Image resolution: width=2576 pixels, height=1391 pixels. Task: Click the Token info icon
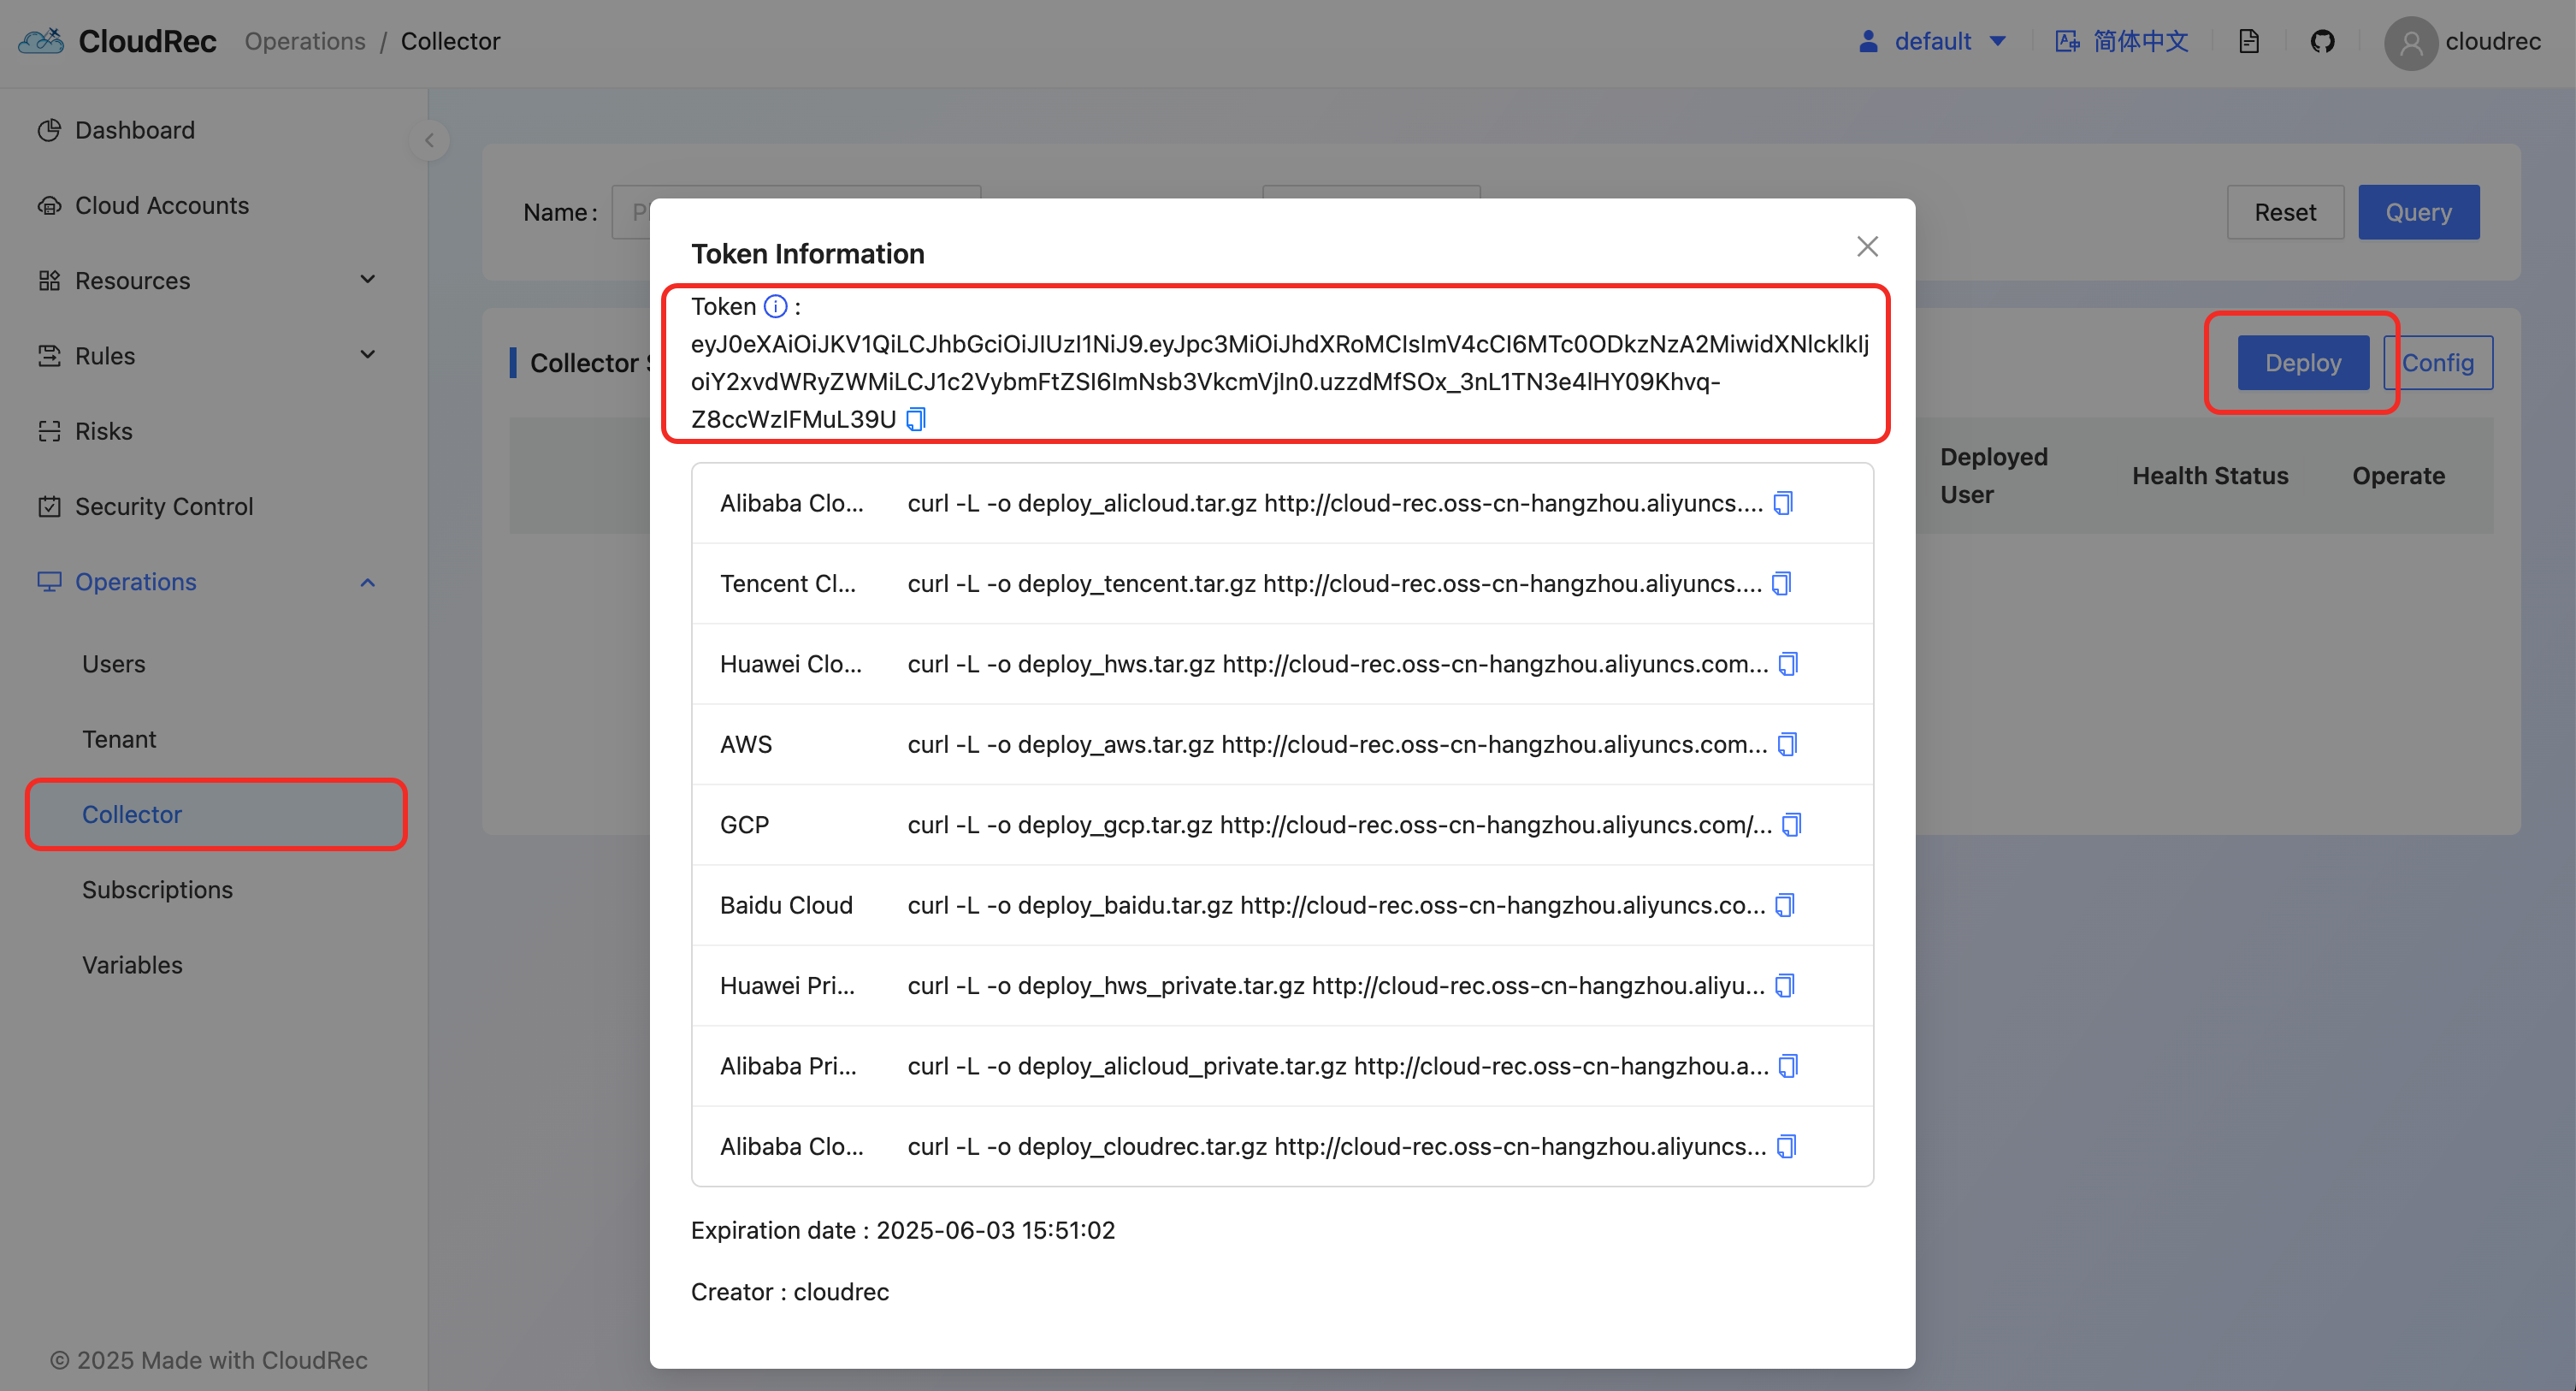click(775, 306)
